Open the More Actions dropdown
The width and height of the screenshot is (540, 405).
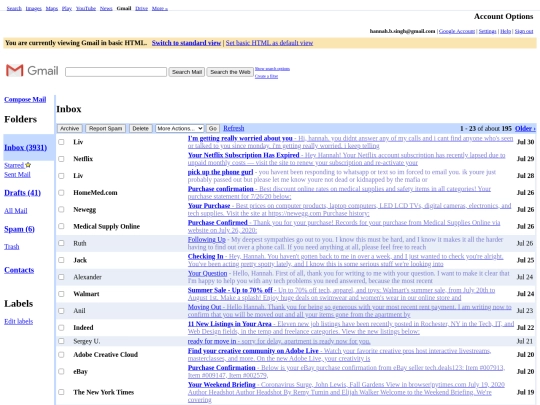(x=179, y=128)
